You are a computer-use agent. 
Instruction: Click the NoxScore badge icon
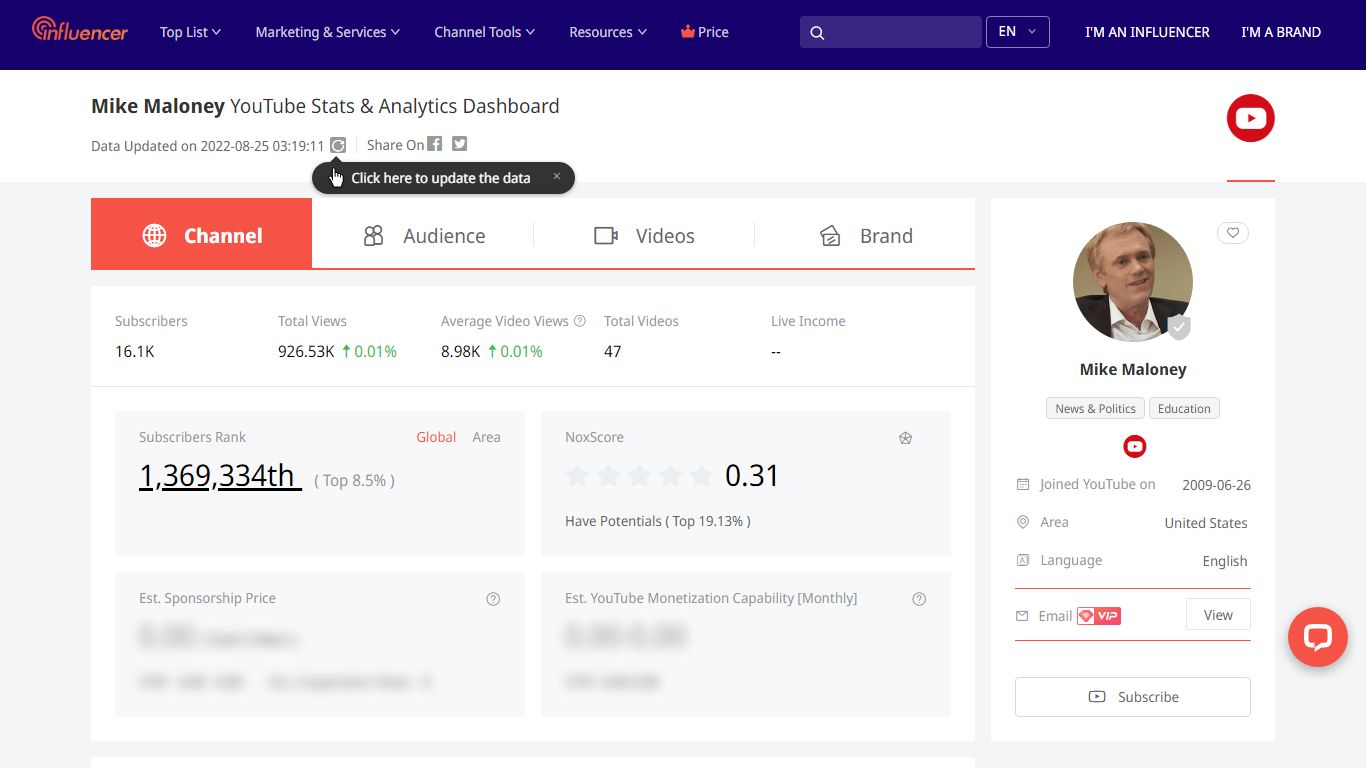(906, 438)
